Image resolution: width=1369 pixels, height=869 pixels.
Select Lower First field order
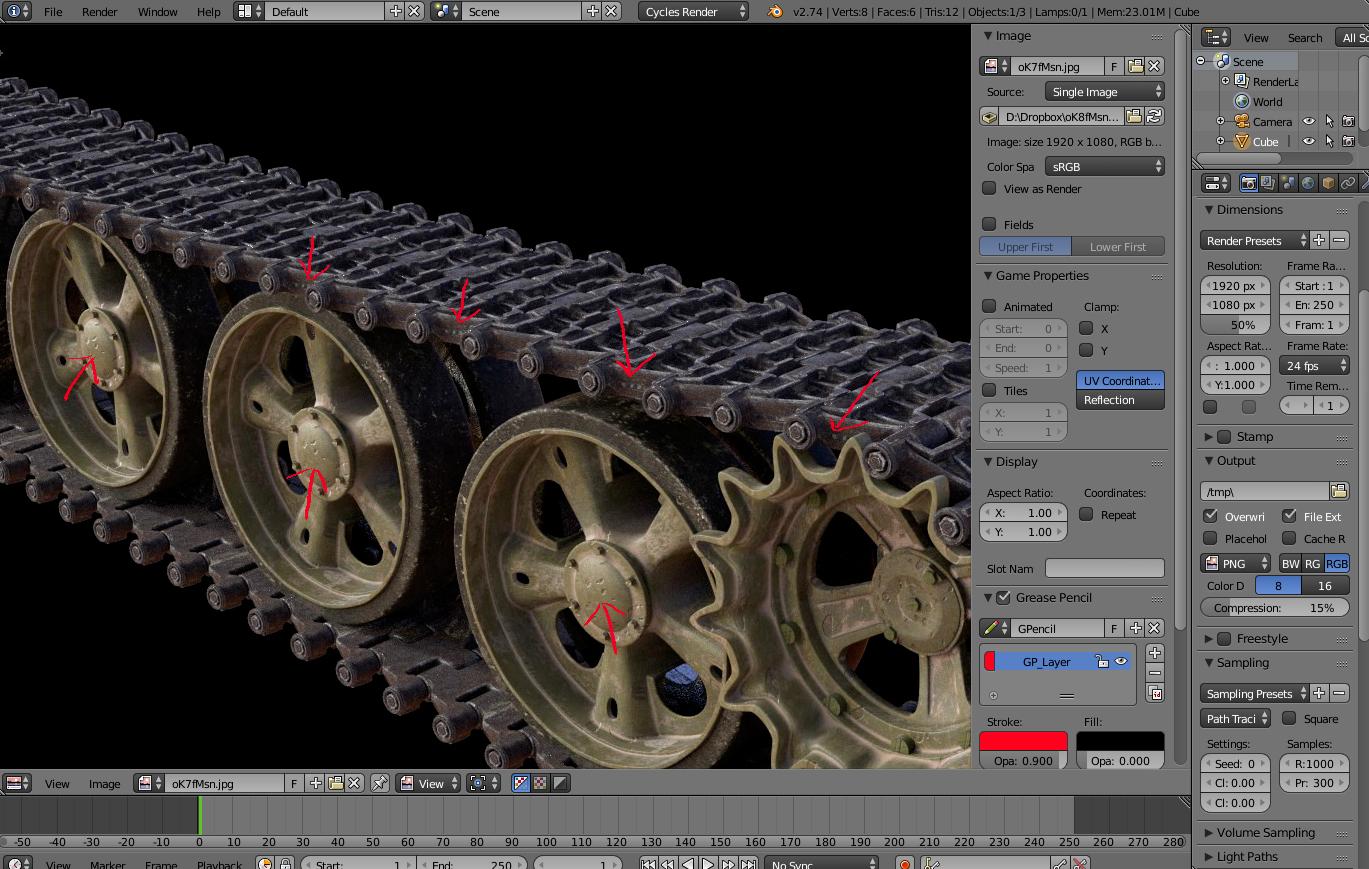[x=1118, y=246]
